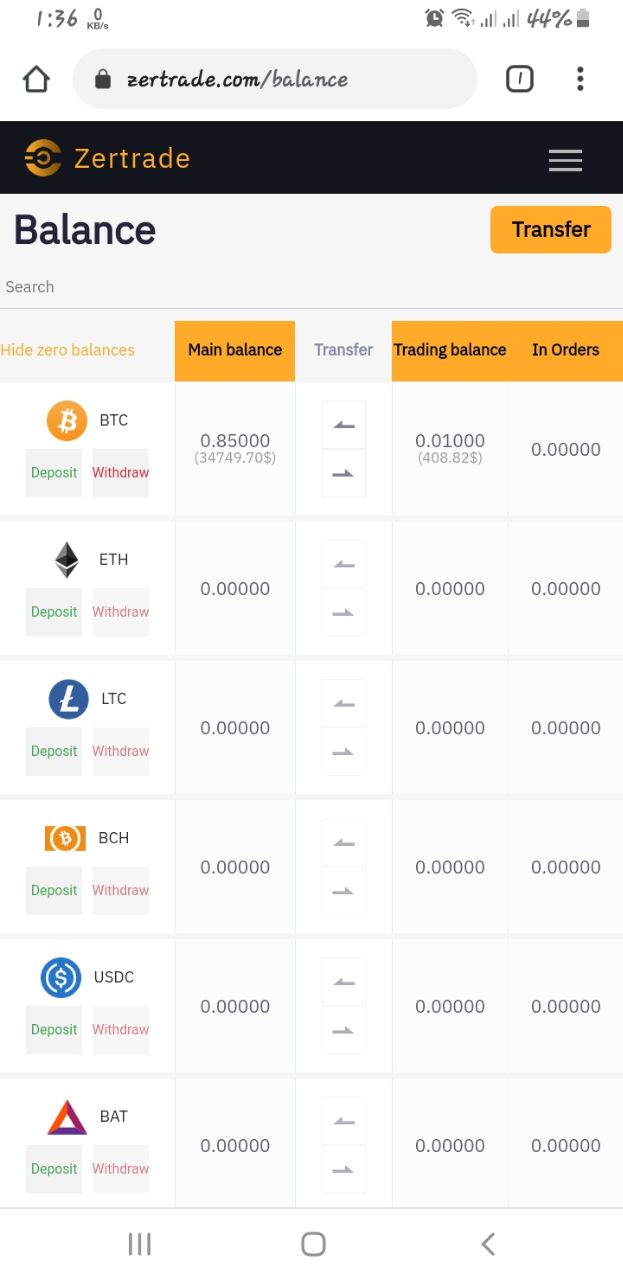Screen dimensions: 623x1280
Task: Withdraw BTC funds
Action: (x=121, y=473)
